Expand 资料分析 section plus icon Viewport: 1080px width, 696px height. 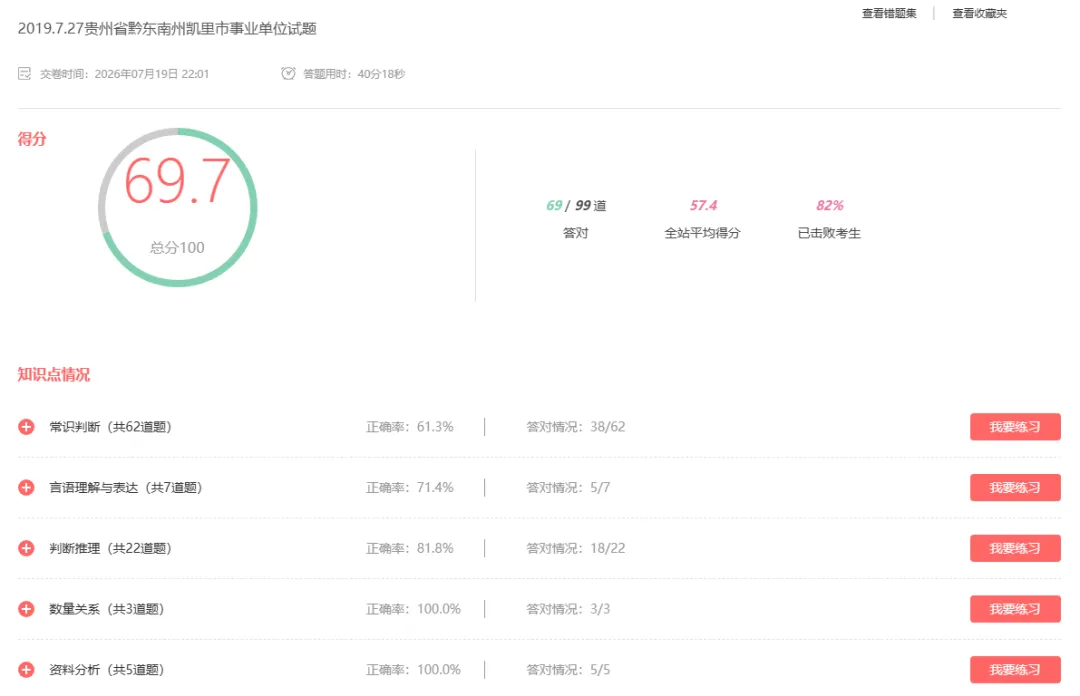26,669
